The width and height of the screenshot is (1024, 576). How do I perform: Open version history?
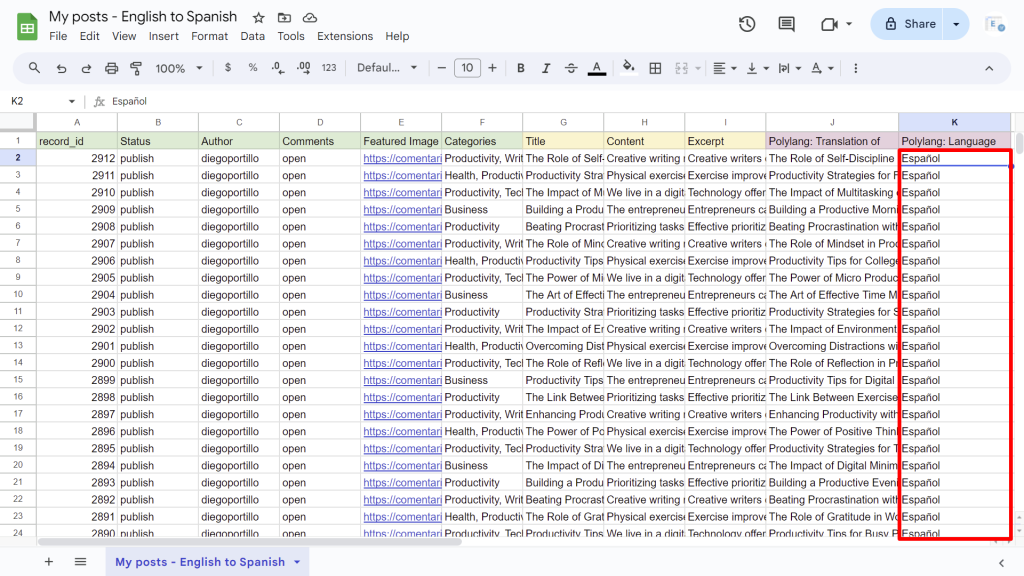[747, 23]
